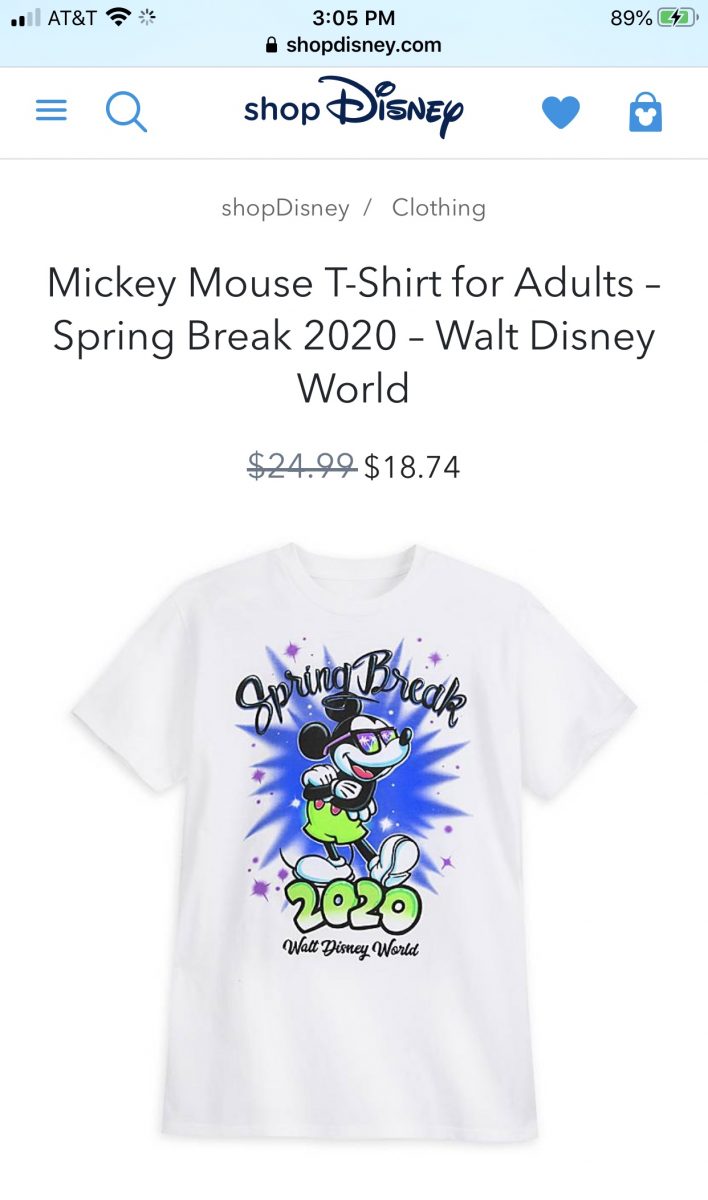Tap the Mickey Mouse T-Shirt product title
The height and width of the screenshot is (1200, 708).
click(354, 335)
